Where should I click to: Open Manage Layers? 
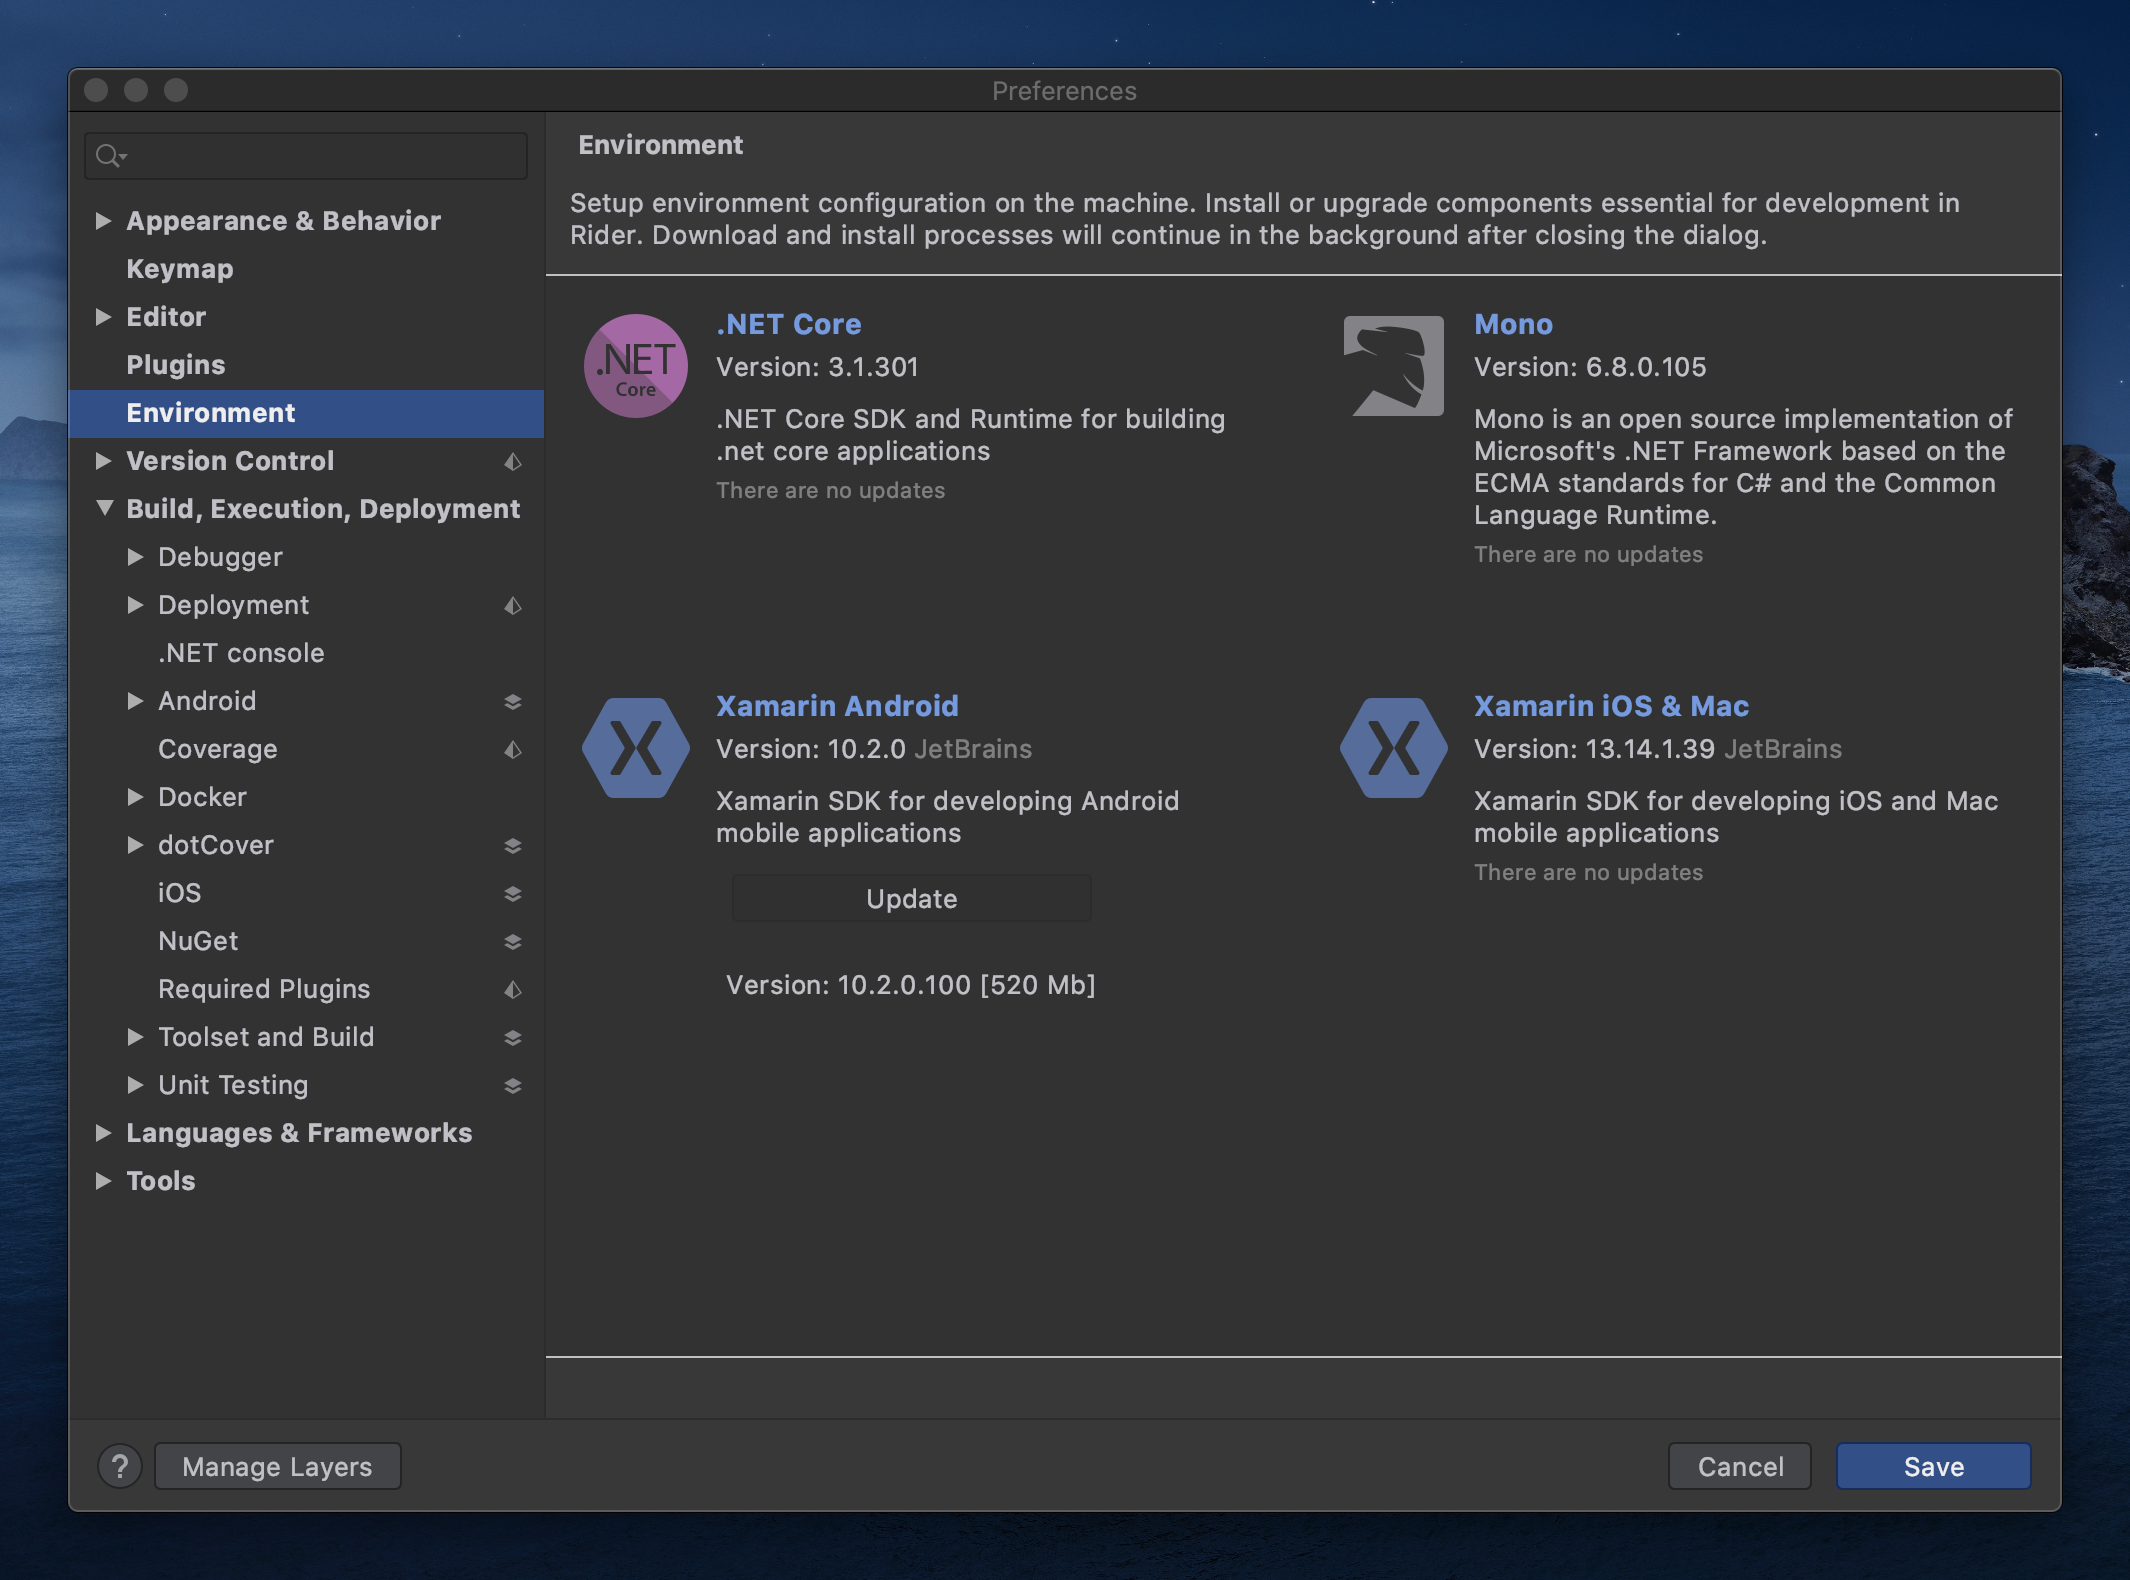pyautogui.click(x=277, y=1466)
